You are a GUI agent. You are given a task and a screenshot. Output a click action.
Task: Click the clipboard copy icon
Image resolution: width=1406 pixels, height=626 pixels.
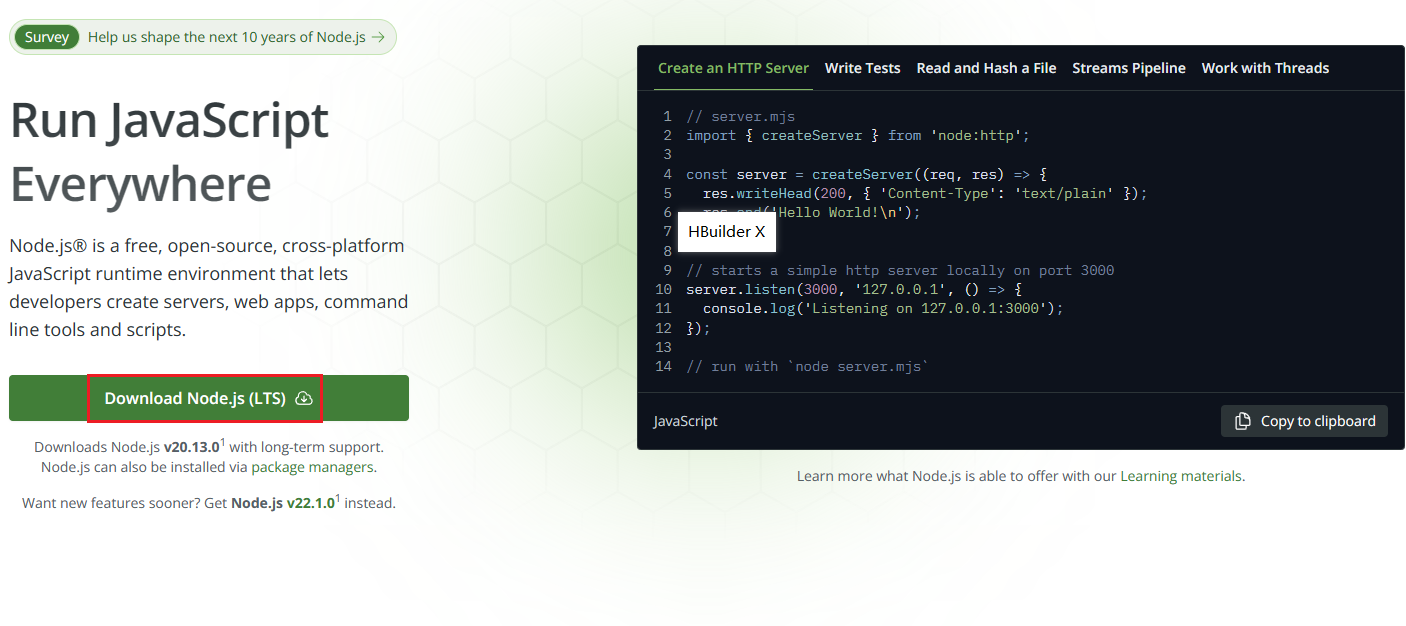click(1242, 421)
